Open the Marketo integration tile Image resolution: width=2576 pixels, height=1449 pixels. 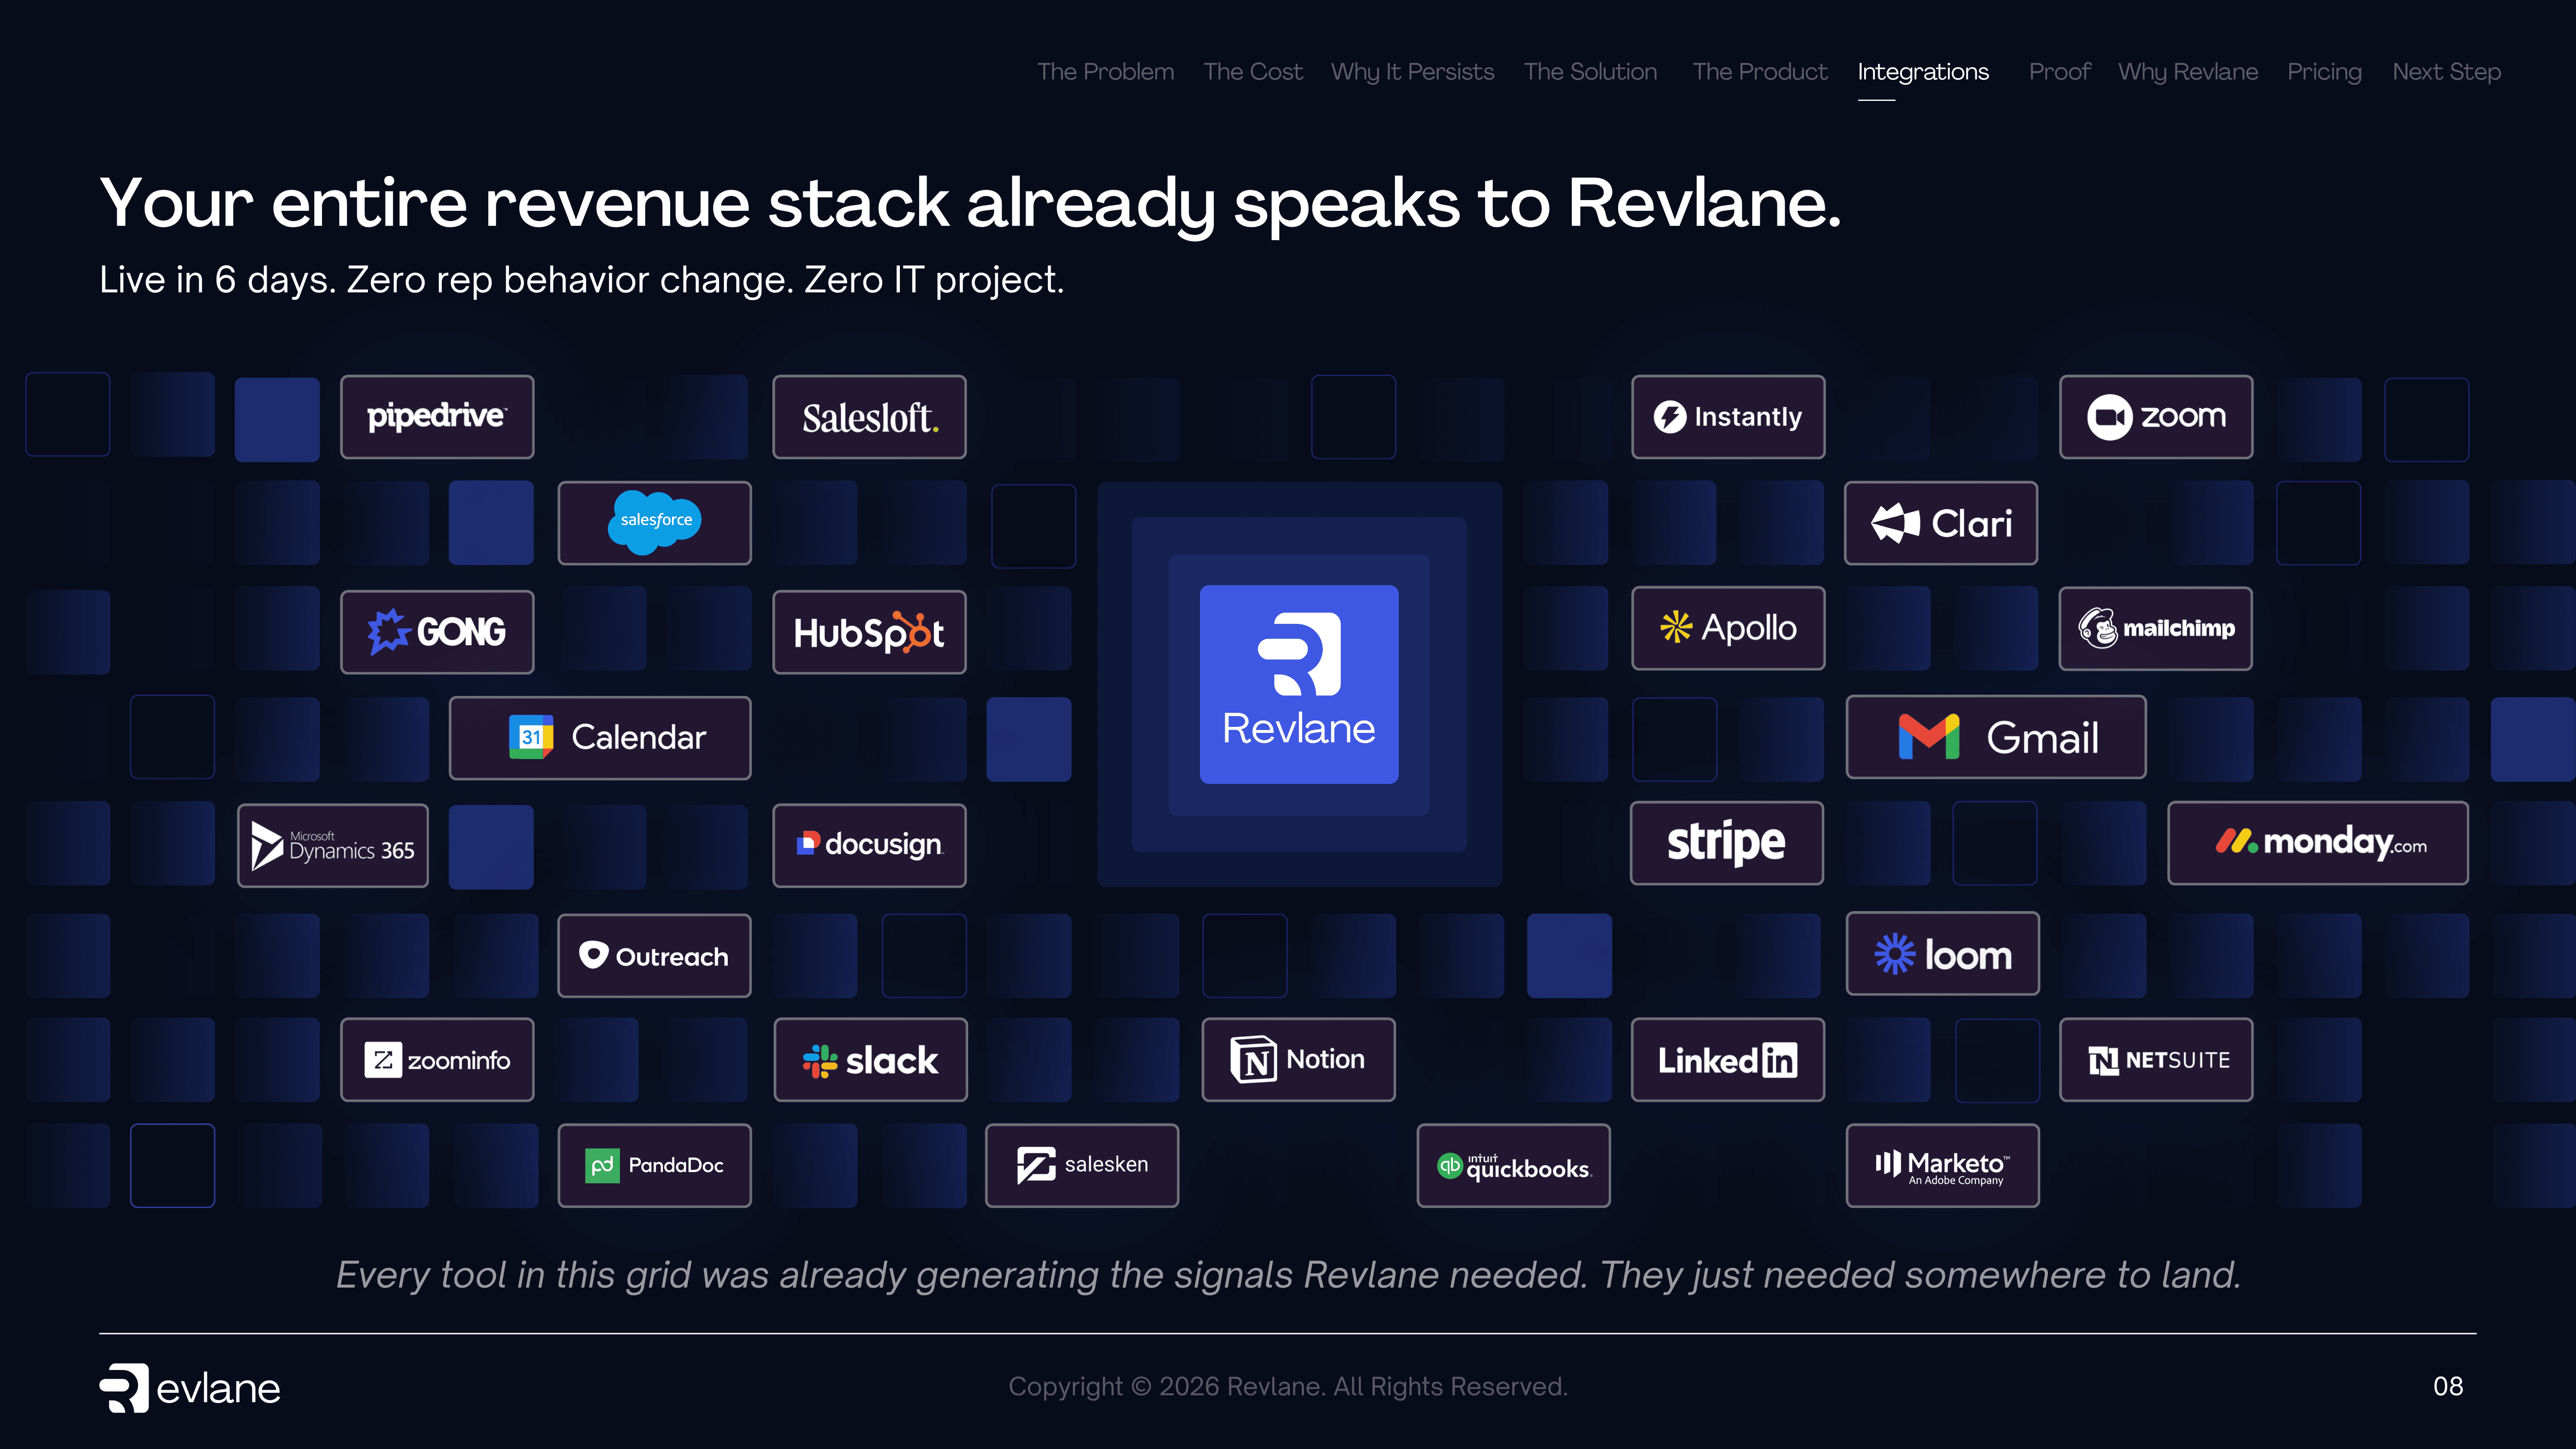(1943, 1166)
